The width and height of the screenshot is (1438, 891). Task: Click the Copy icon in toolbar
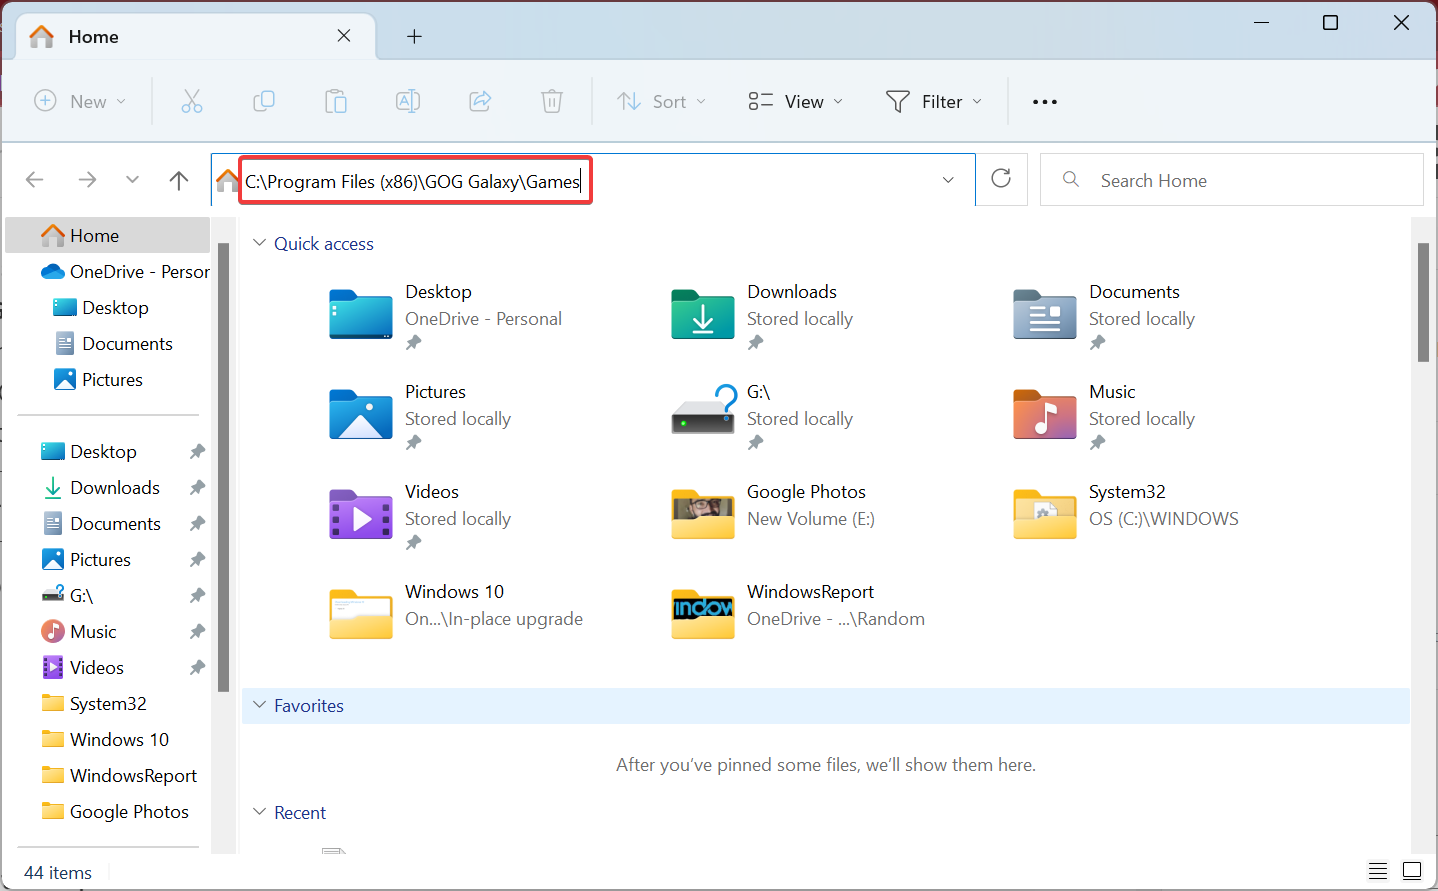pyautogui.click(x=264, y=101)
